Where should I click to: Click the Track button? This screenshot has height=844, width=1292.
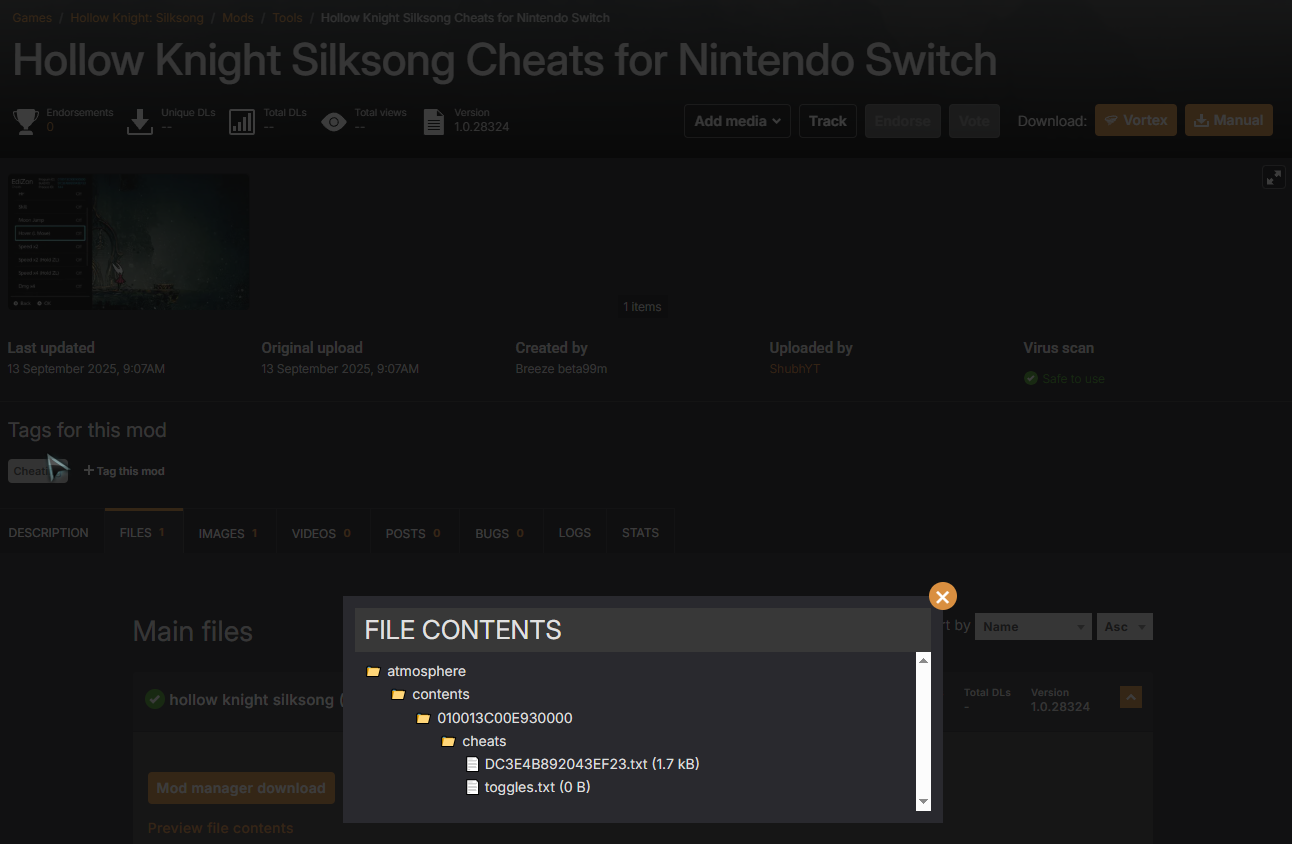click(x=828, y=121)
